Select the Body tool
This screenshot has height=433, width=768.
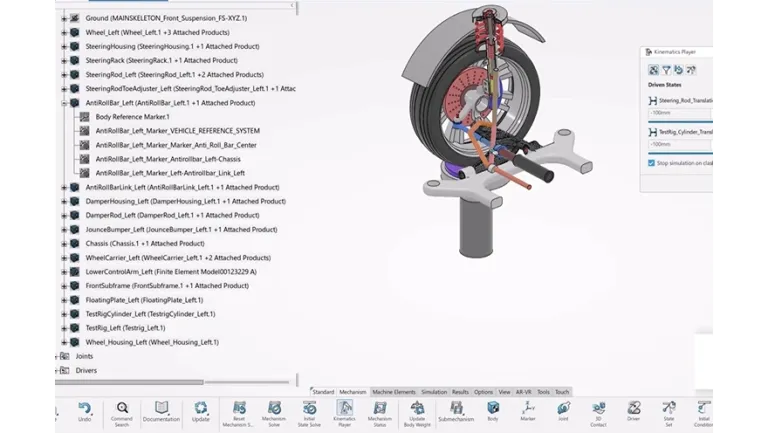[x=493, y=412]
